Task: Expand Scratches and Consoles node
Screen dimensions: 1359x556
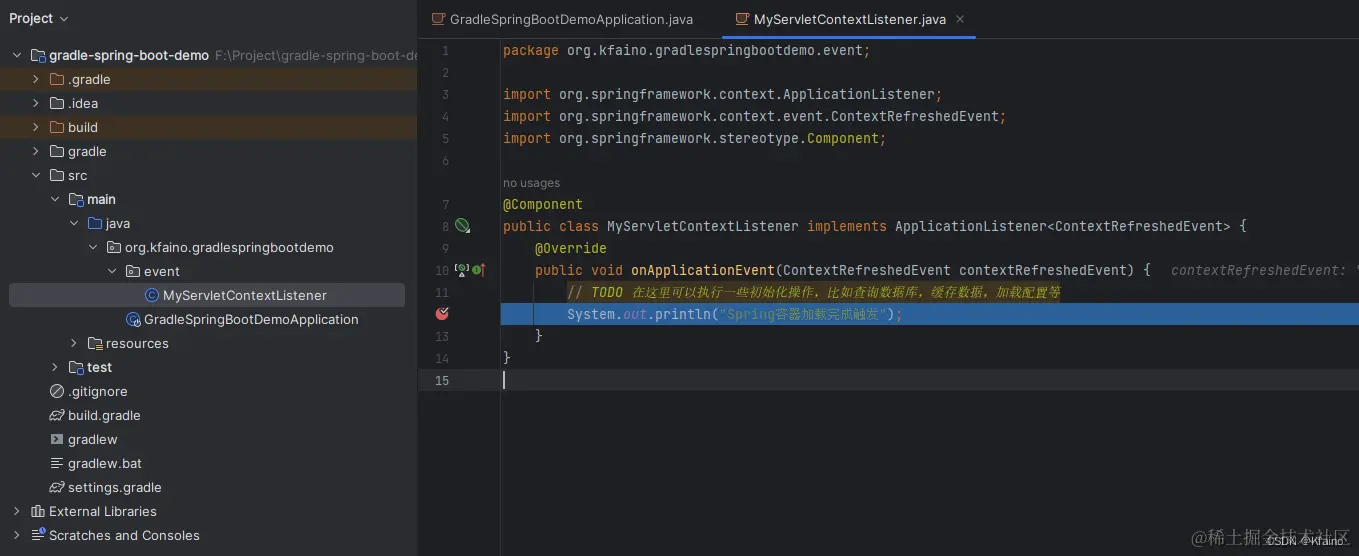Action: click(x=17, y=535)
